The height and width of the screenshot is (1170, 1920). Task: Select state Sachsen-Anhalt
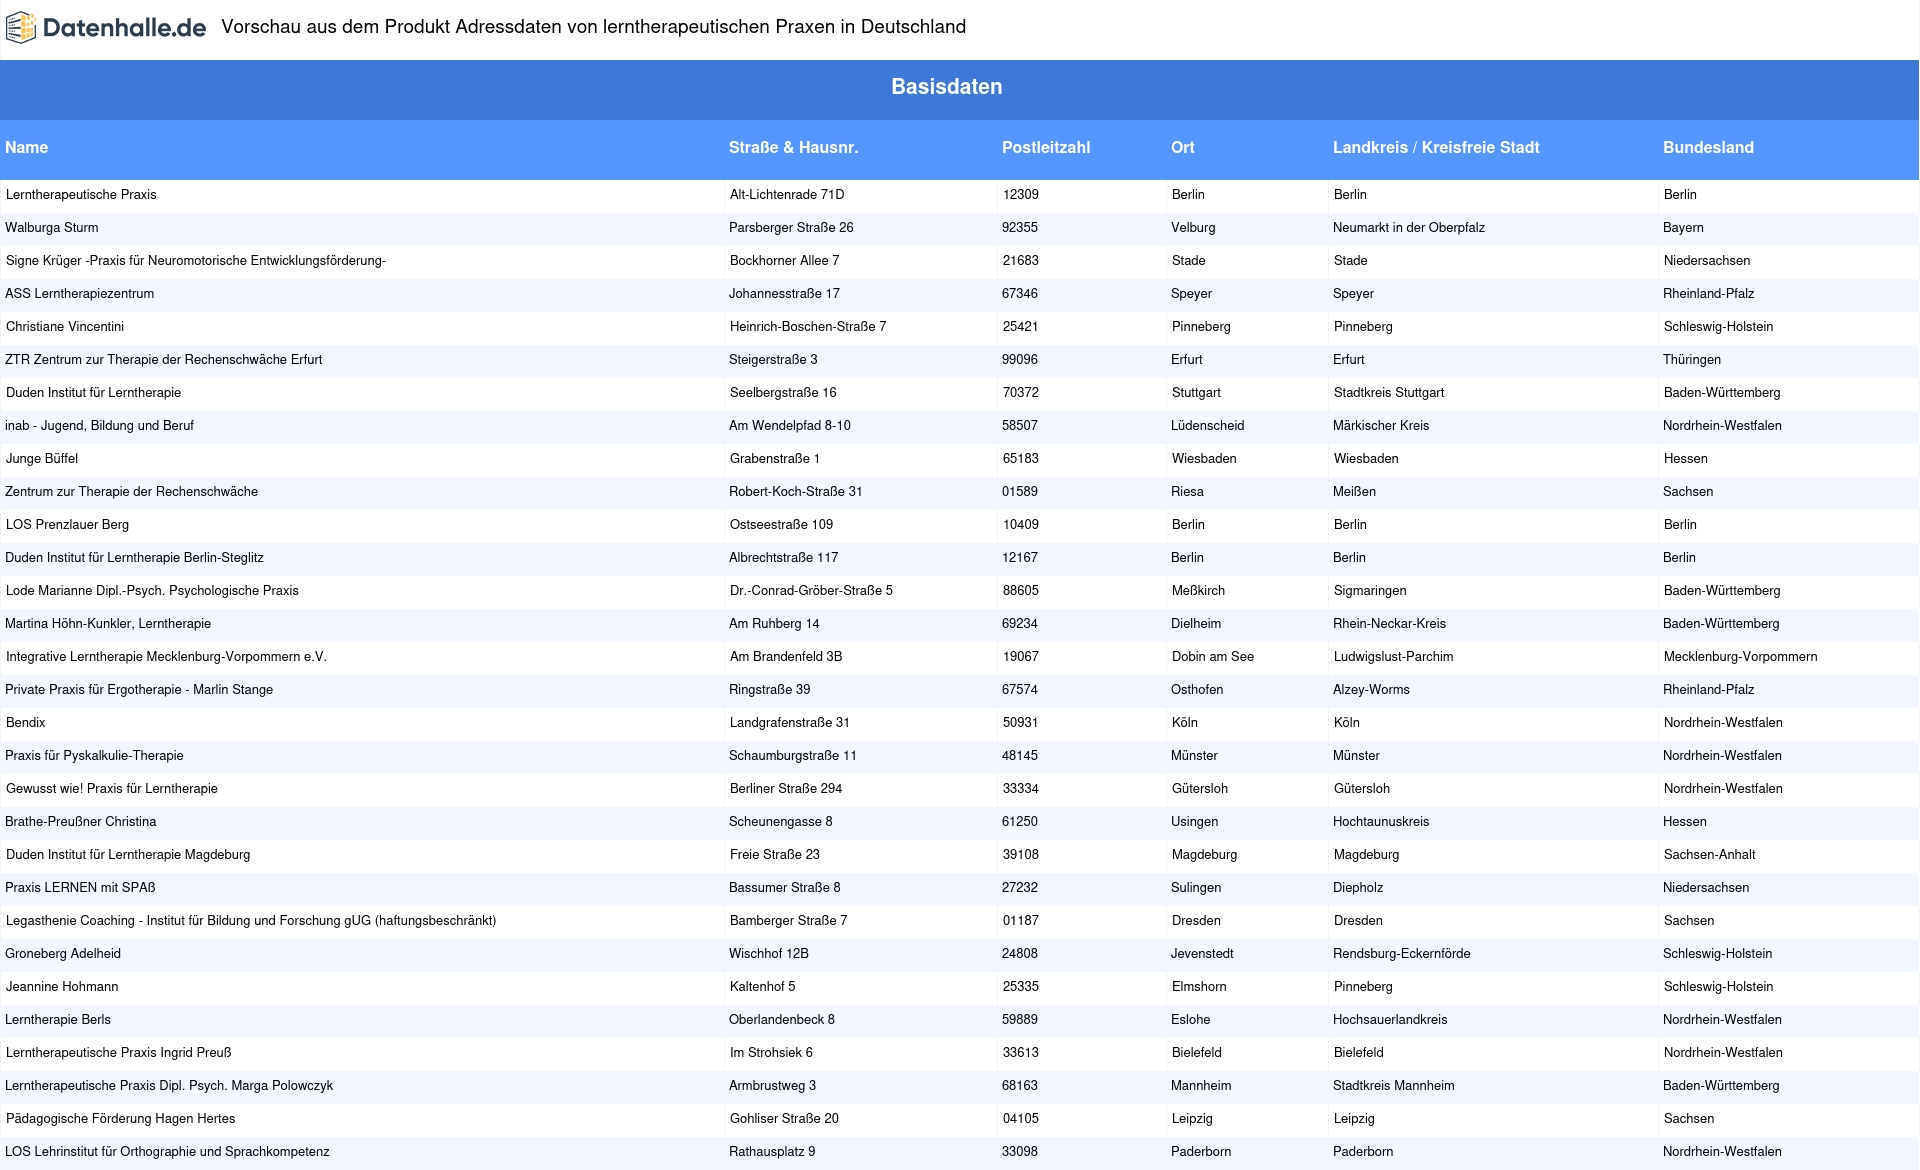[1710, 855]
